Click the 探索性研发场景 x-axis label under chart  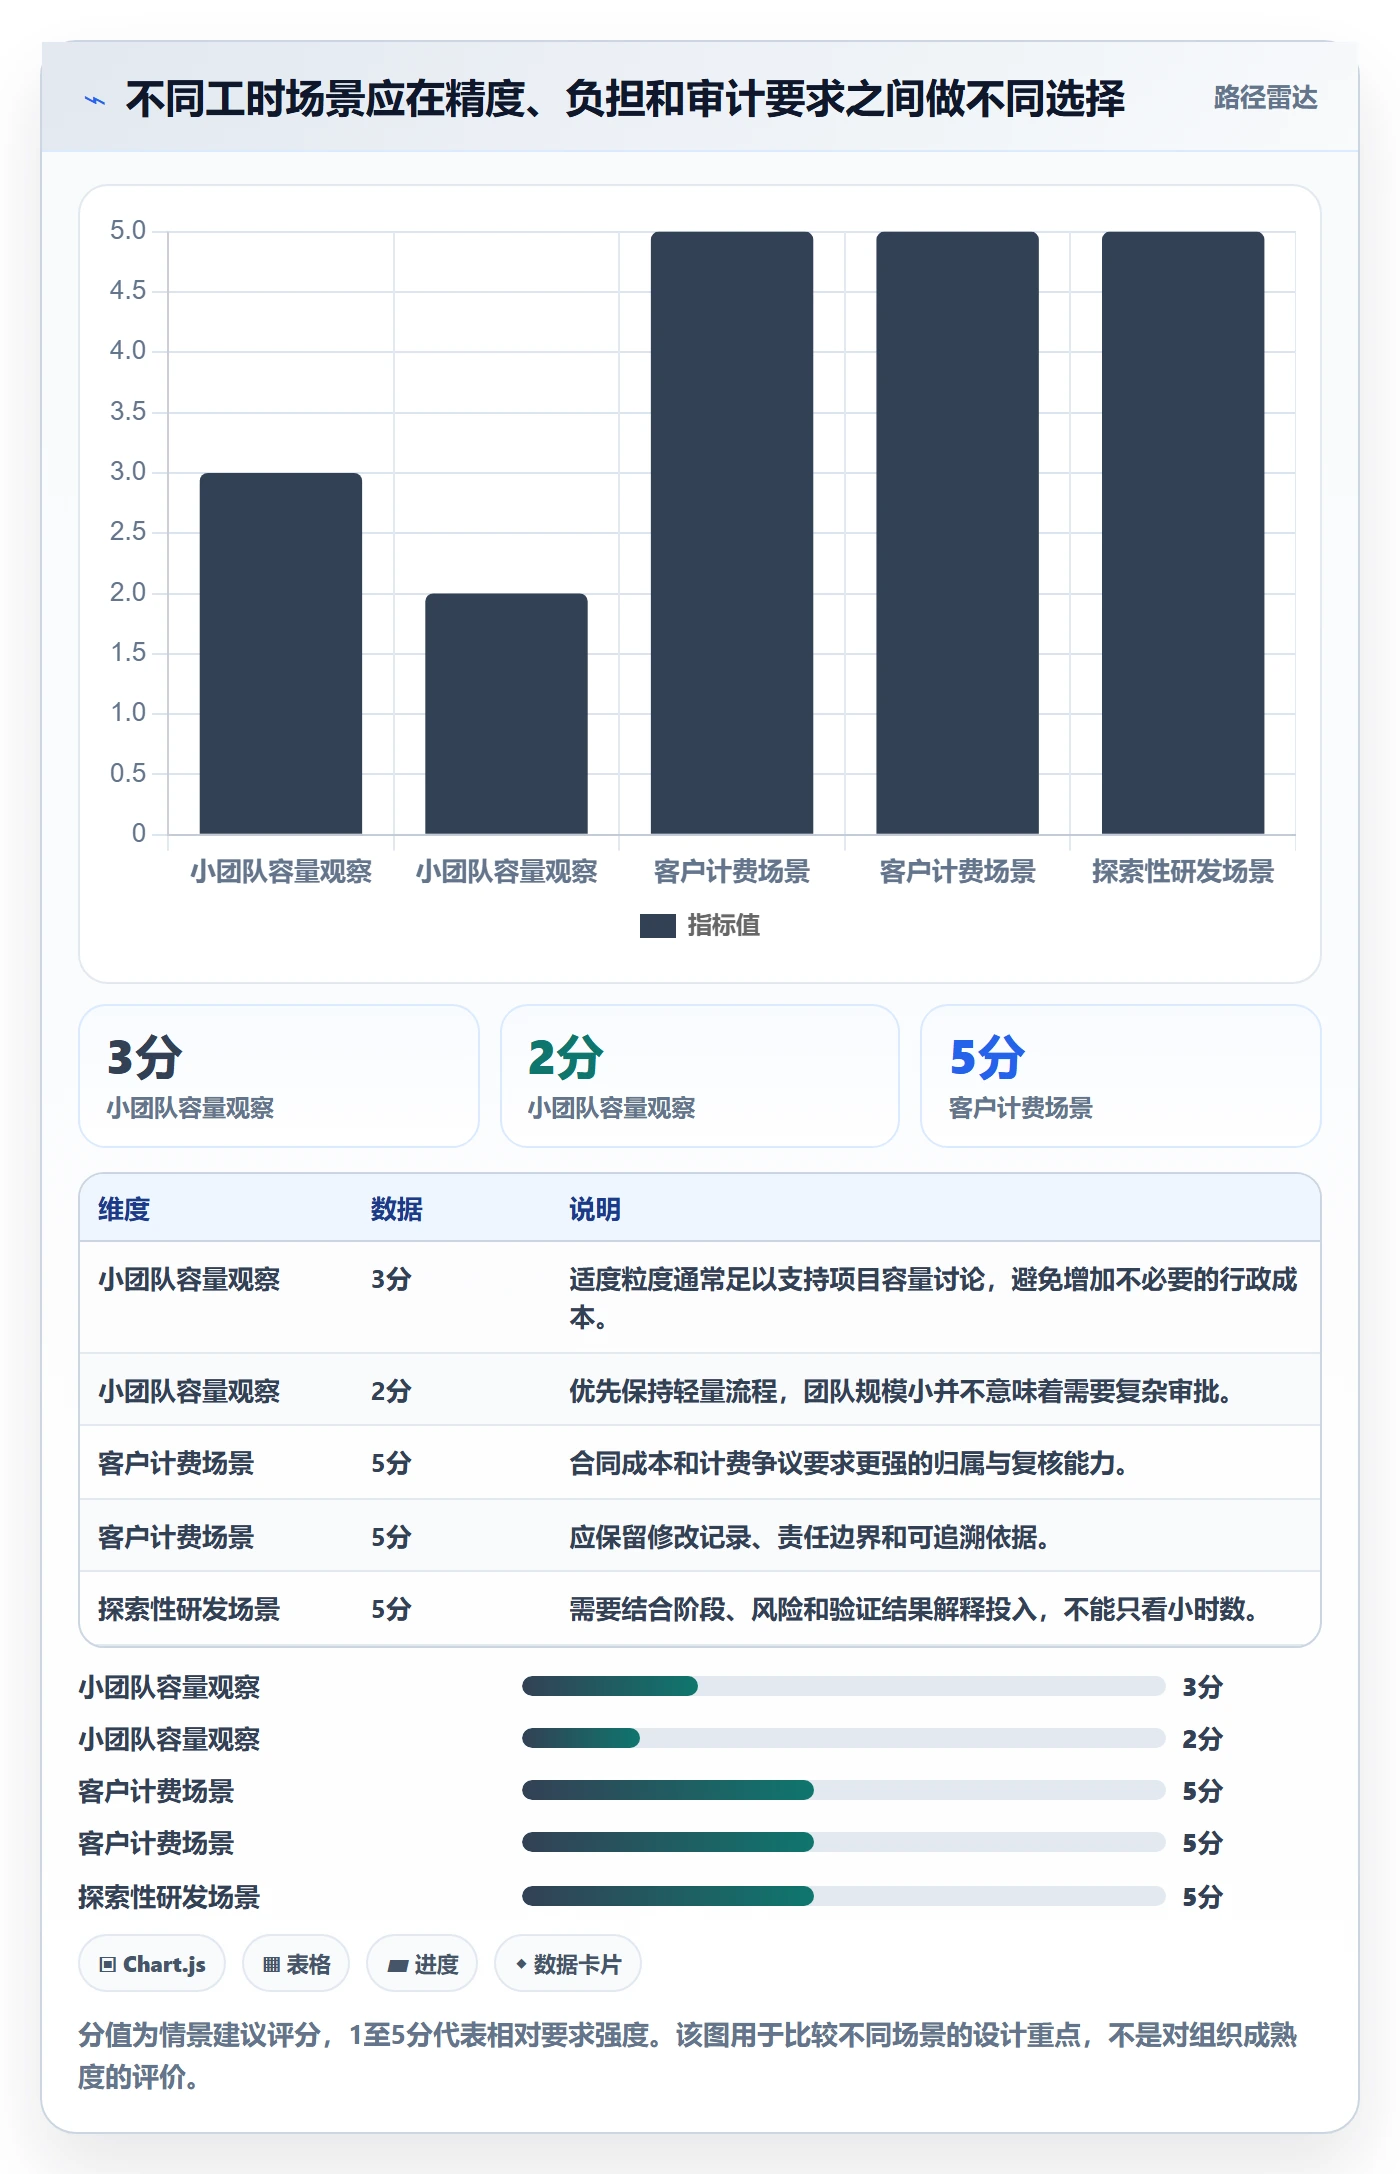pyautogui.click(x=1183, y=872)
